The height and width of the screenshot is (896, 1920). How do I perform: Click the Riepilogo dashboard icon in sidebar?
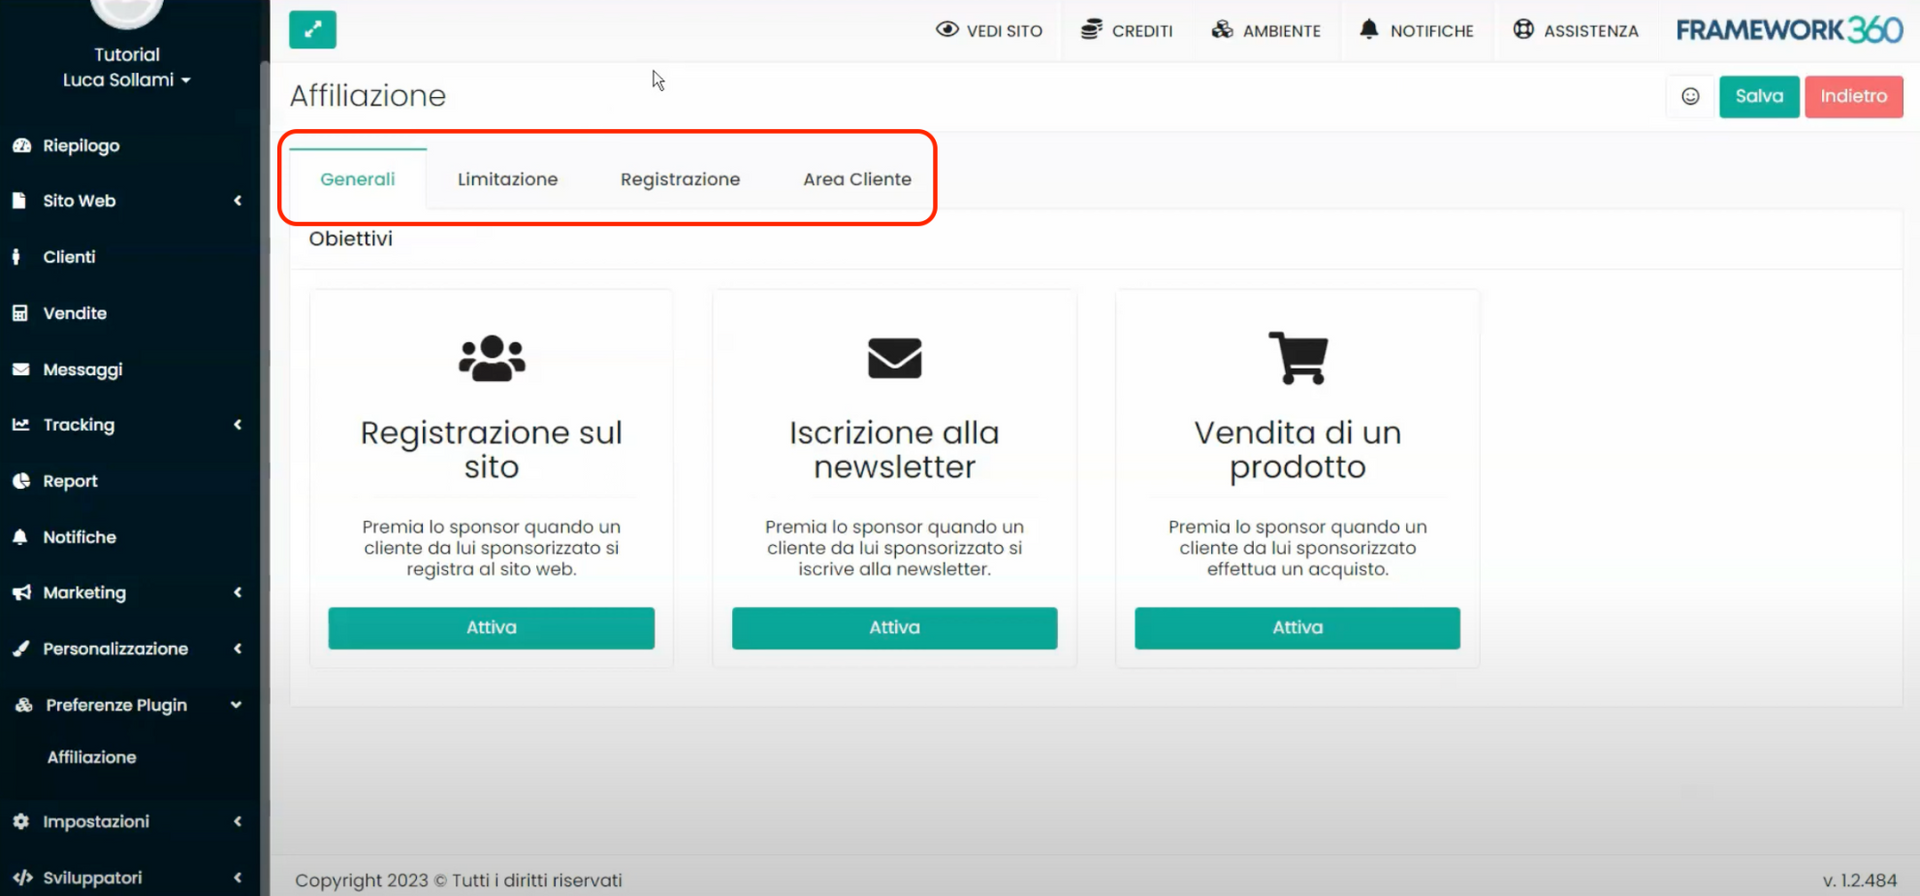[21, 145]
